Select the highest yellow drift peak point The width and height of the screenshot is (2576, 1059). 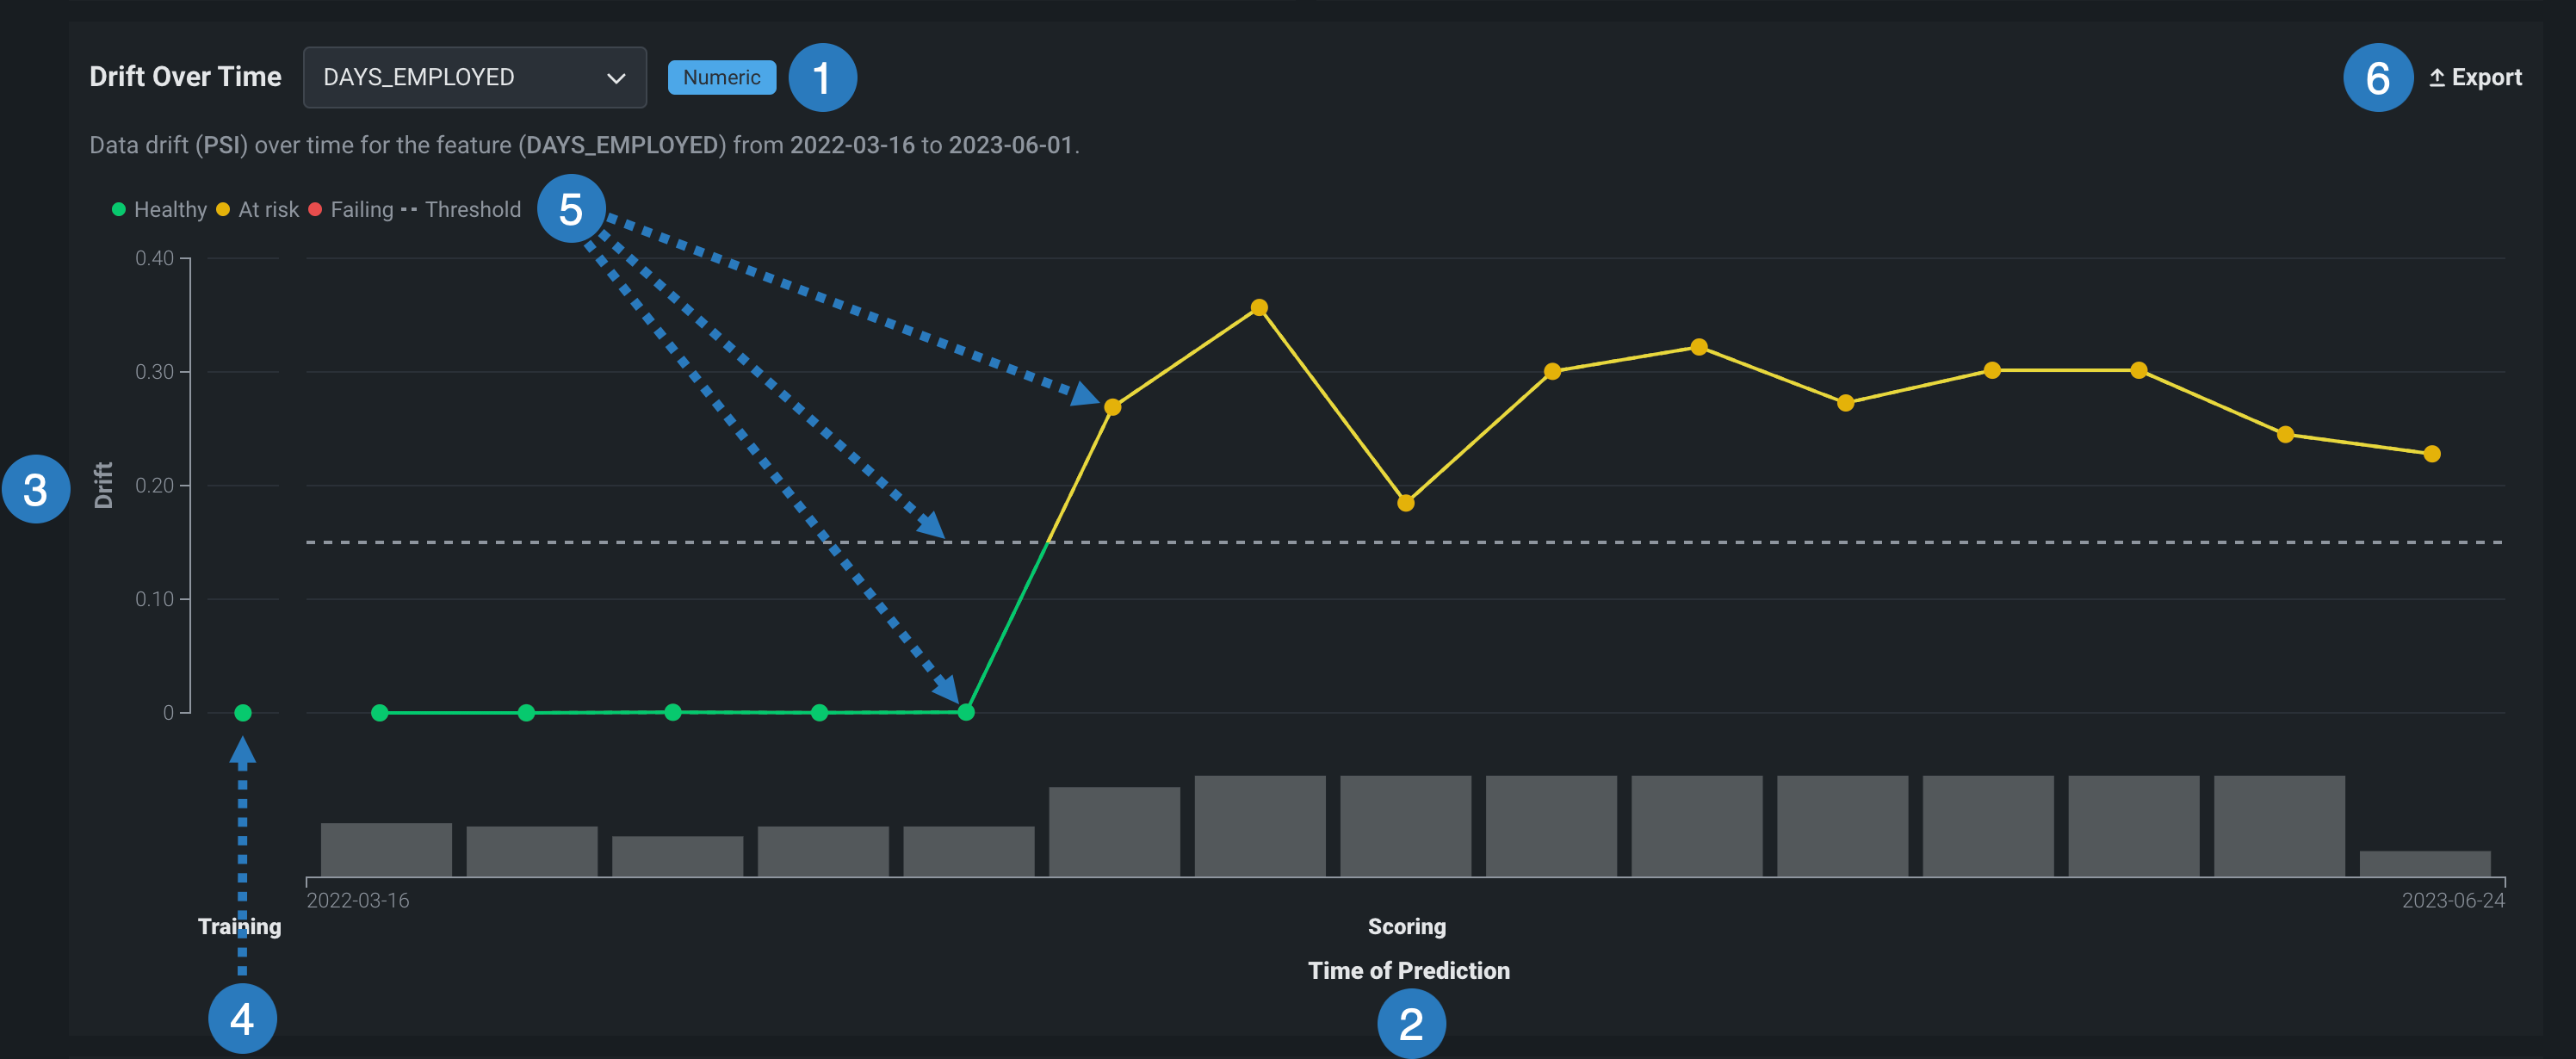tap(1259, 308)
